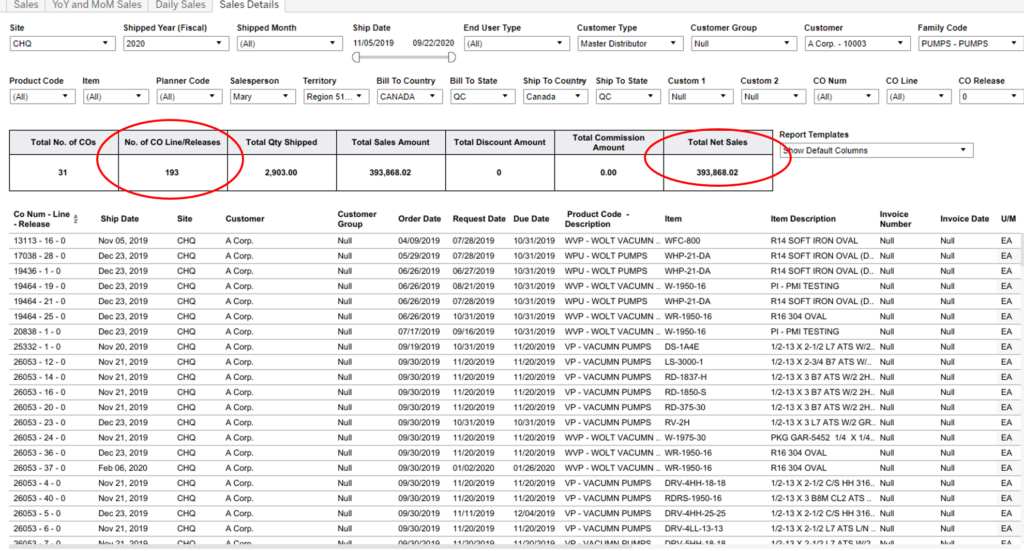The height and width of the screenshot is (551, 1024).
Task: Click the Ship Date start value 11/05/2019
Action: (x=374, y=43)
